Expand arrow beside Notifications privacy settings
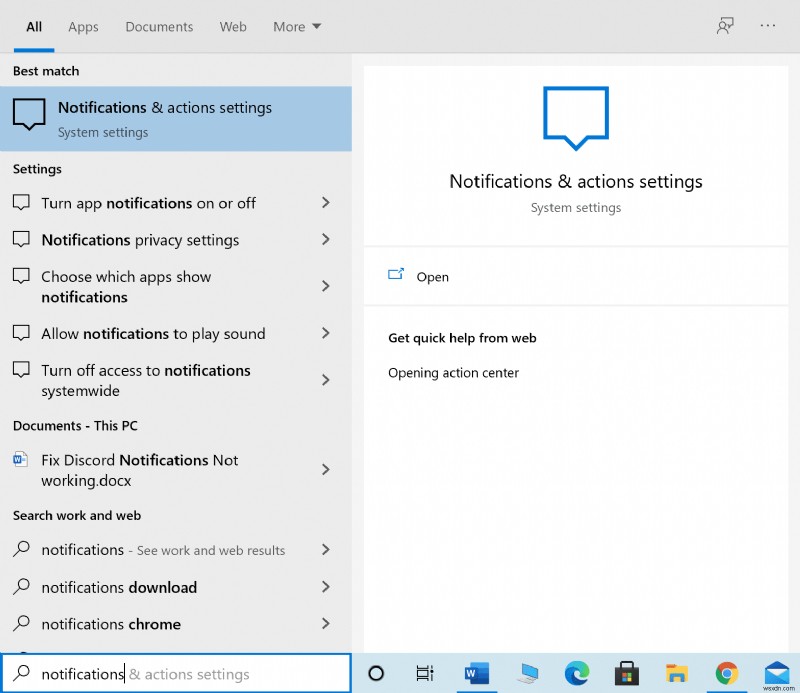The height and width of the screenshot is (693, 800). tap(325, 240)
